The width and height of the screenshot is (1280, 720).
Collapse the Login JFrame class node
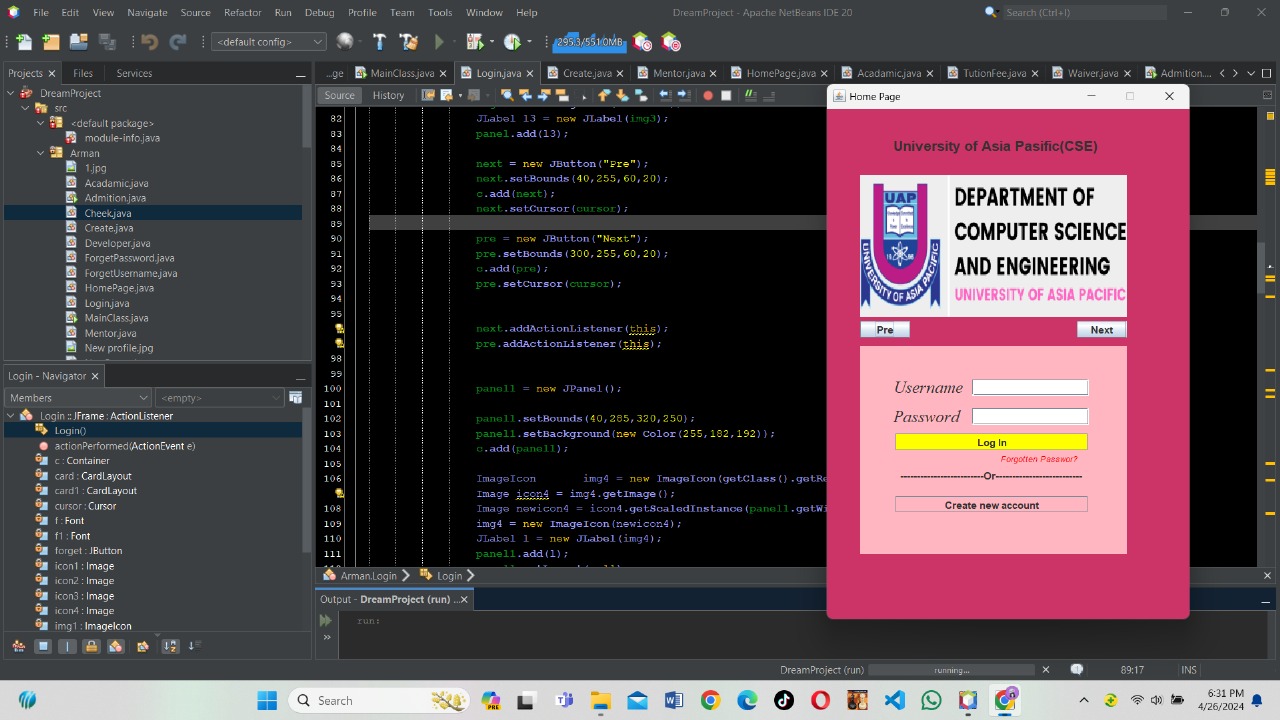coord(11,415)
